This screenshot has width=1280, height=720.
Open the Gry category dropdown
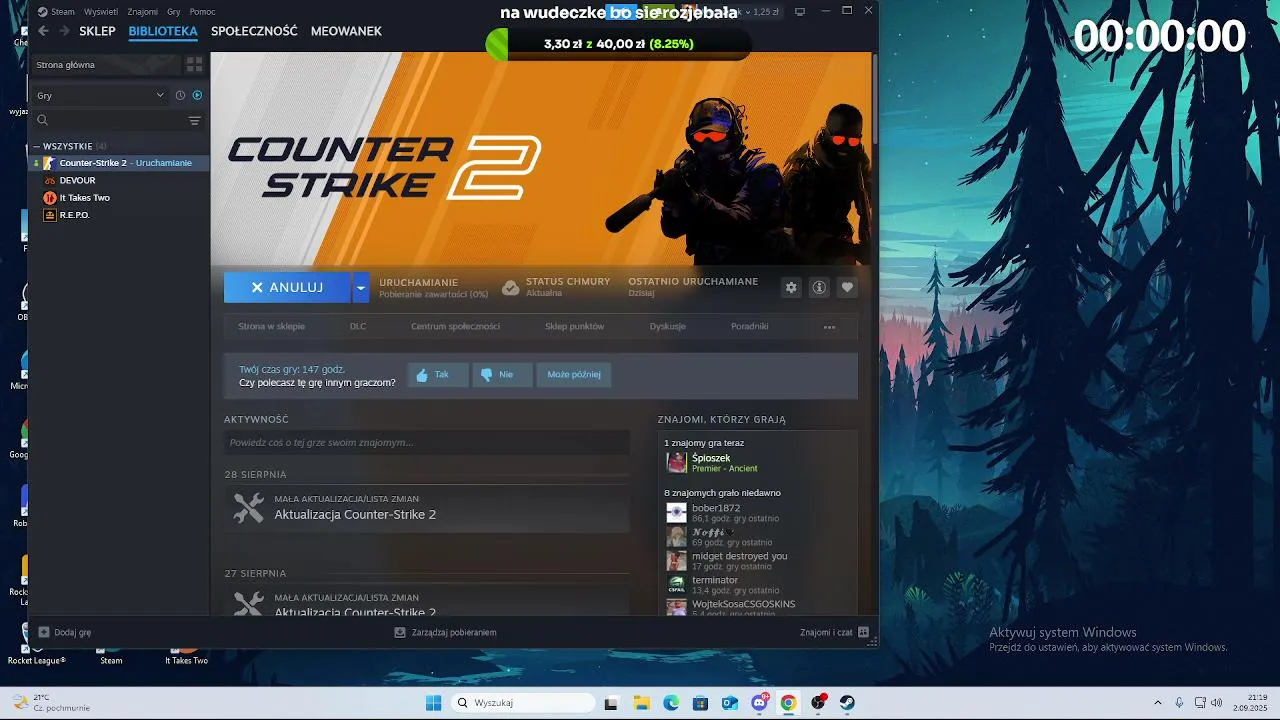pos(100,95)
